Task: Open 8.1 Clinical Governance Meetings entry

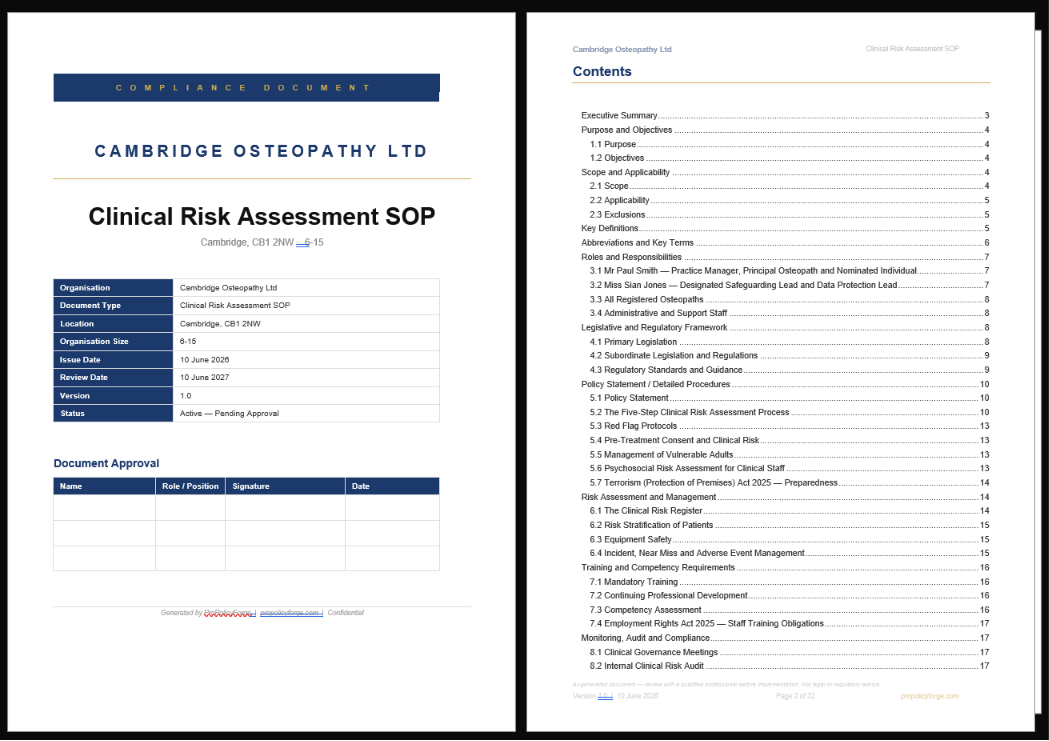Action: click(x=789, y=652)
